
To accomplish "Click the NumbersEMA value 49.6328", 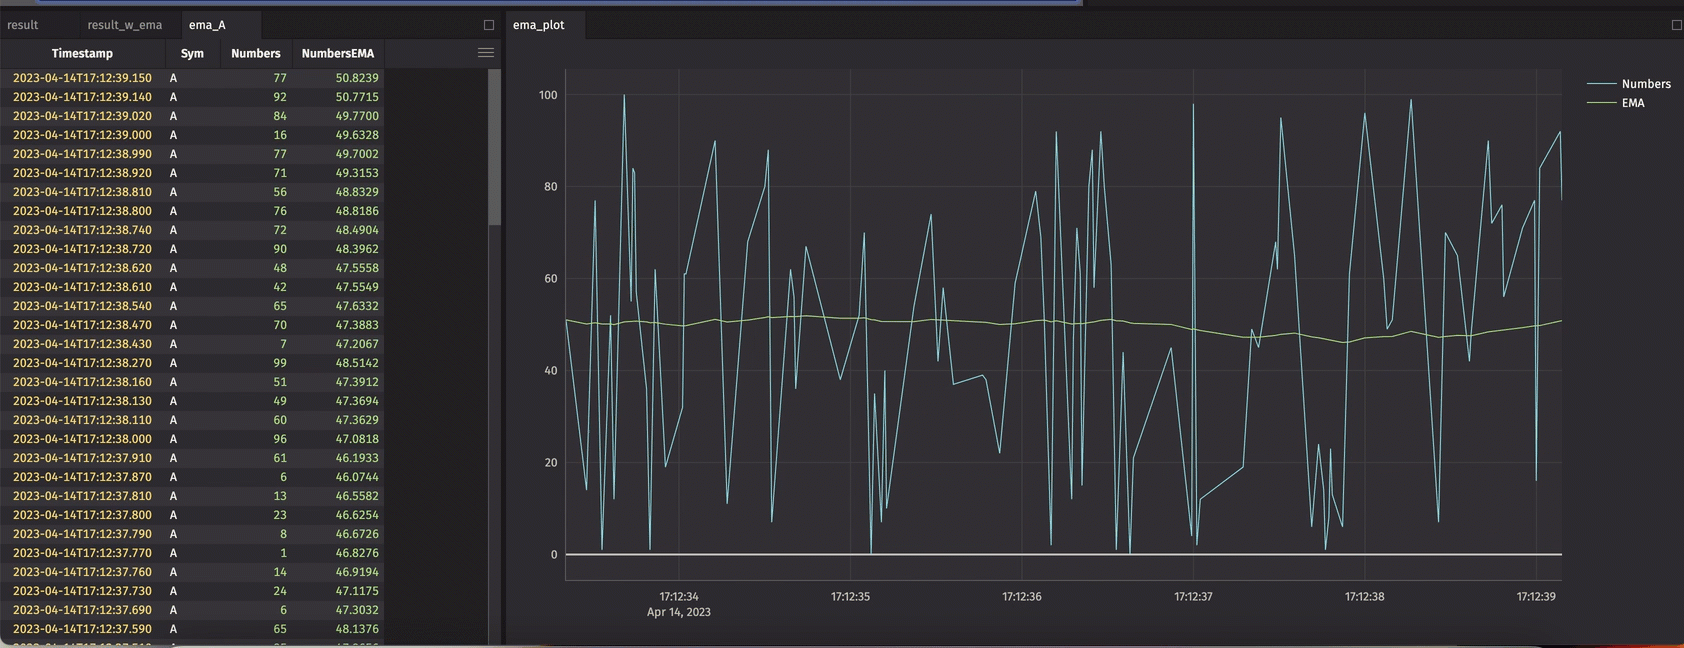I will pos(357,135).
